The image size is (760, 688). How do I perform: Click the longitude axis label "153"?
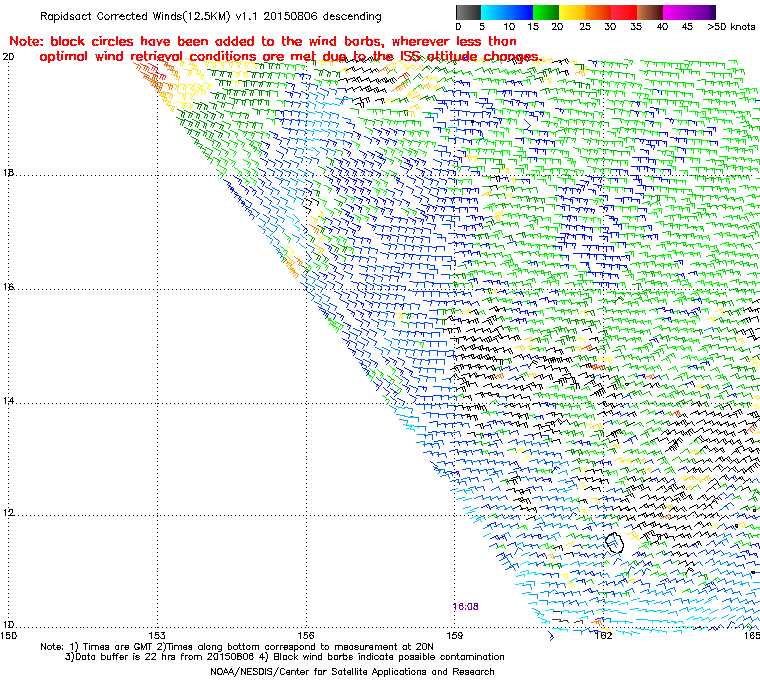click(x=157, y=636)
